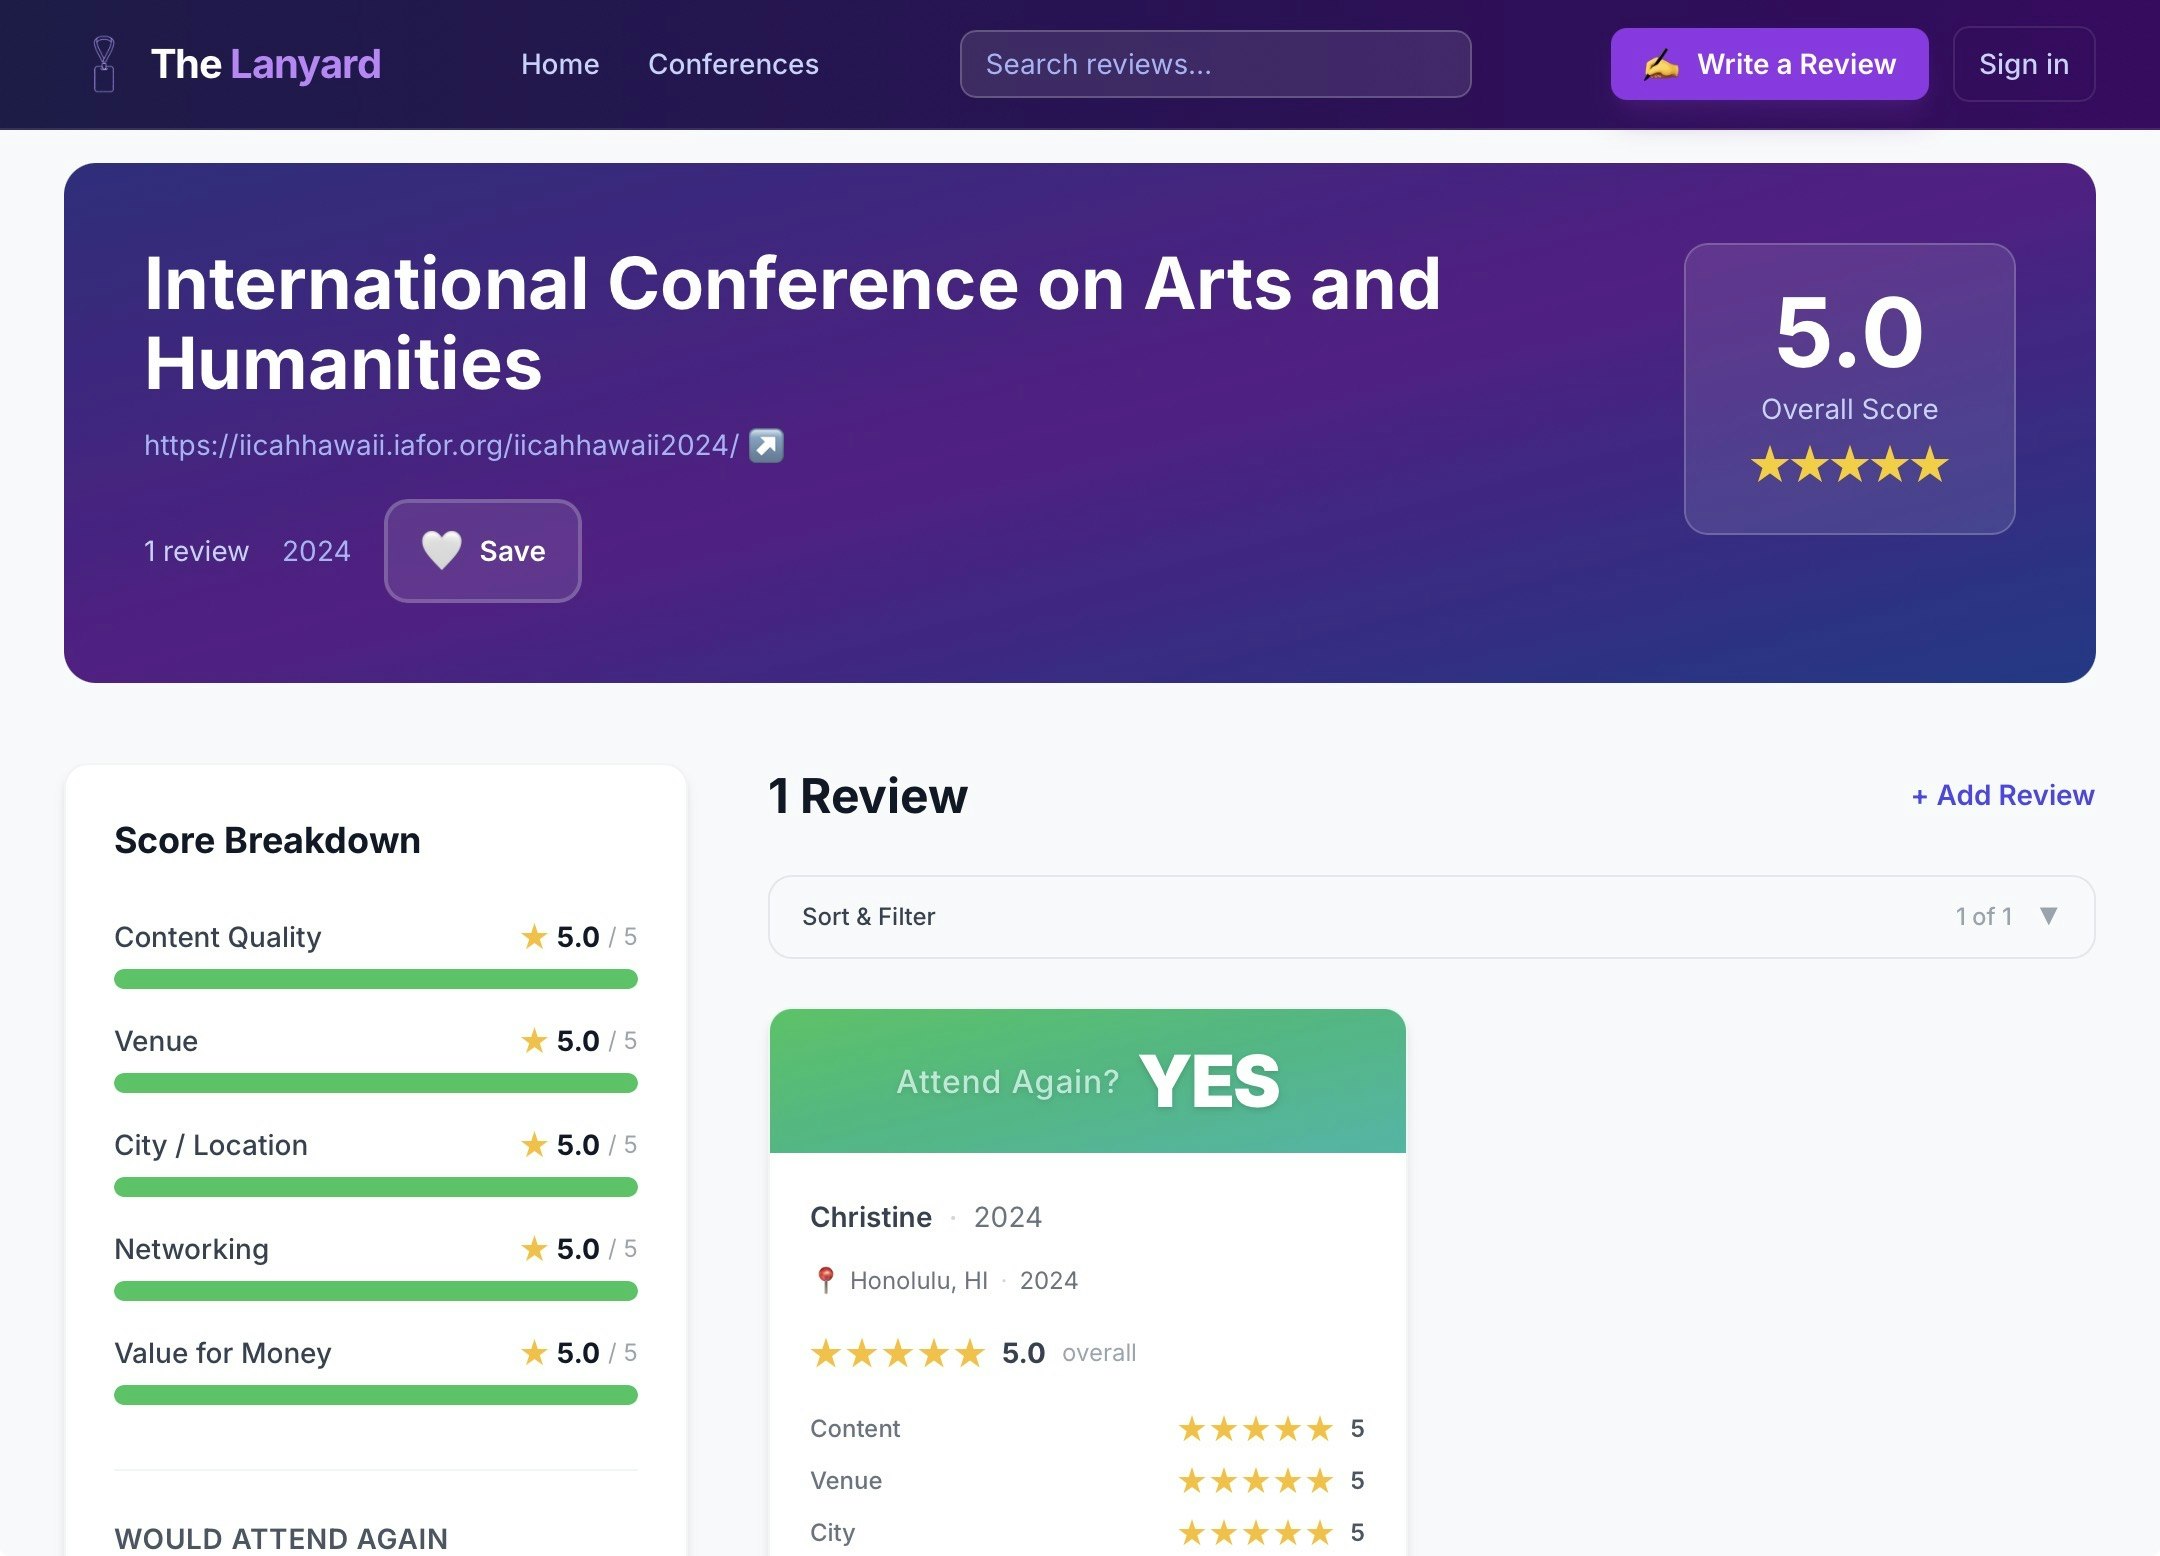The width and height of the screenshot is (2160, 1556).
Task: Click the Content Quality star icon
Action: click(534, 937)
